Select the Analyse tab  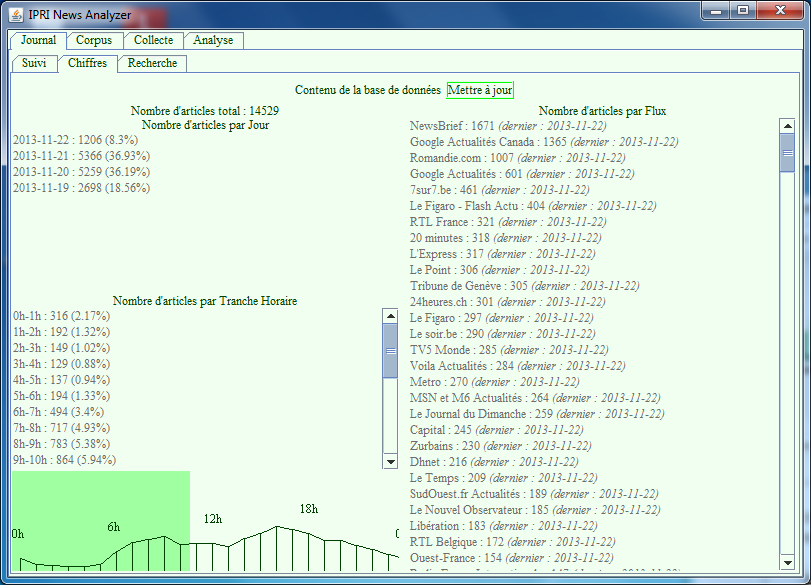pos(213,41)
